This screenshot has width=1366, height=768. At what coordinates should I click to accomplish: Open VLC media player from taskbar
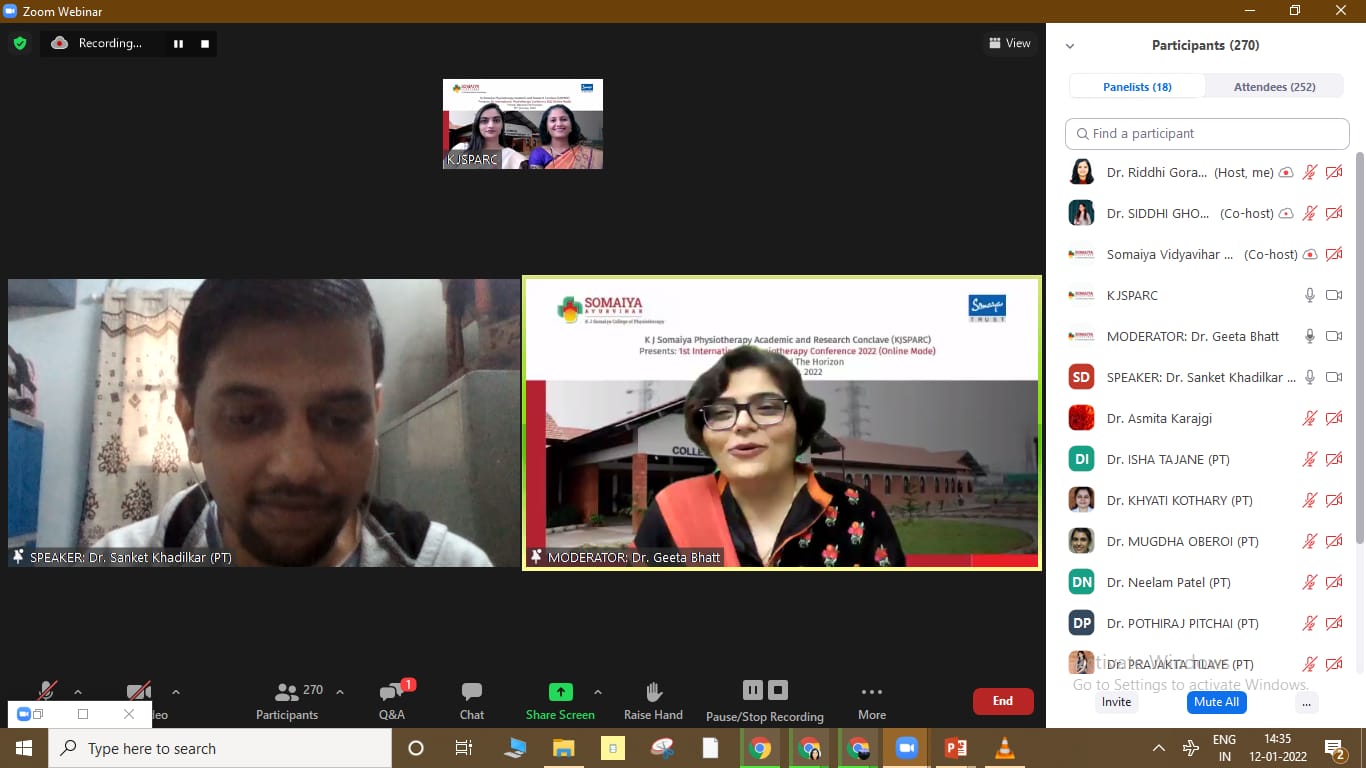tap(1005, 748)
